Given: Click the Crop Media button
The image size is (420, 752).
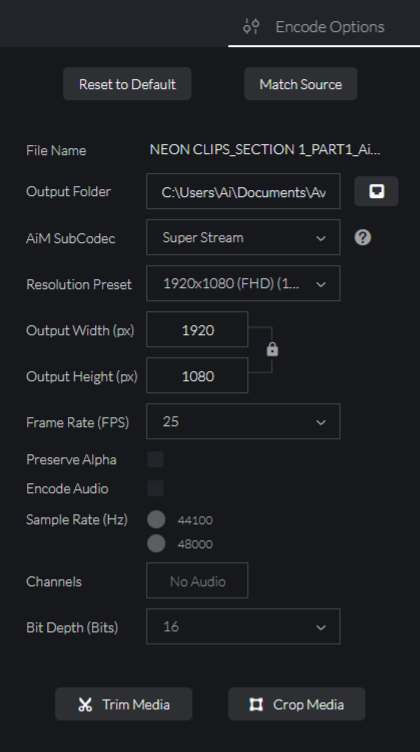Looking at the screenshot, I should (297, 704).
